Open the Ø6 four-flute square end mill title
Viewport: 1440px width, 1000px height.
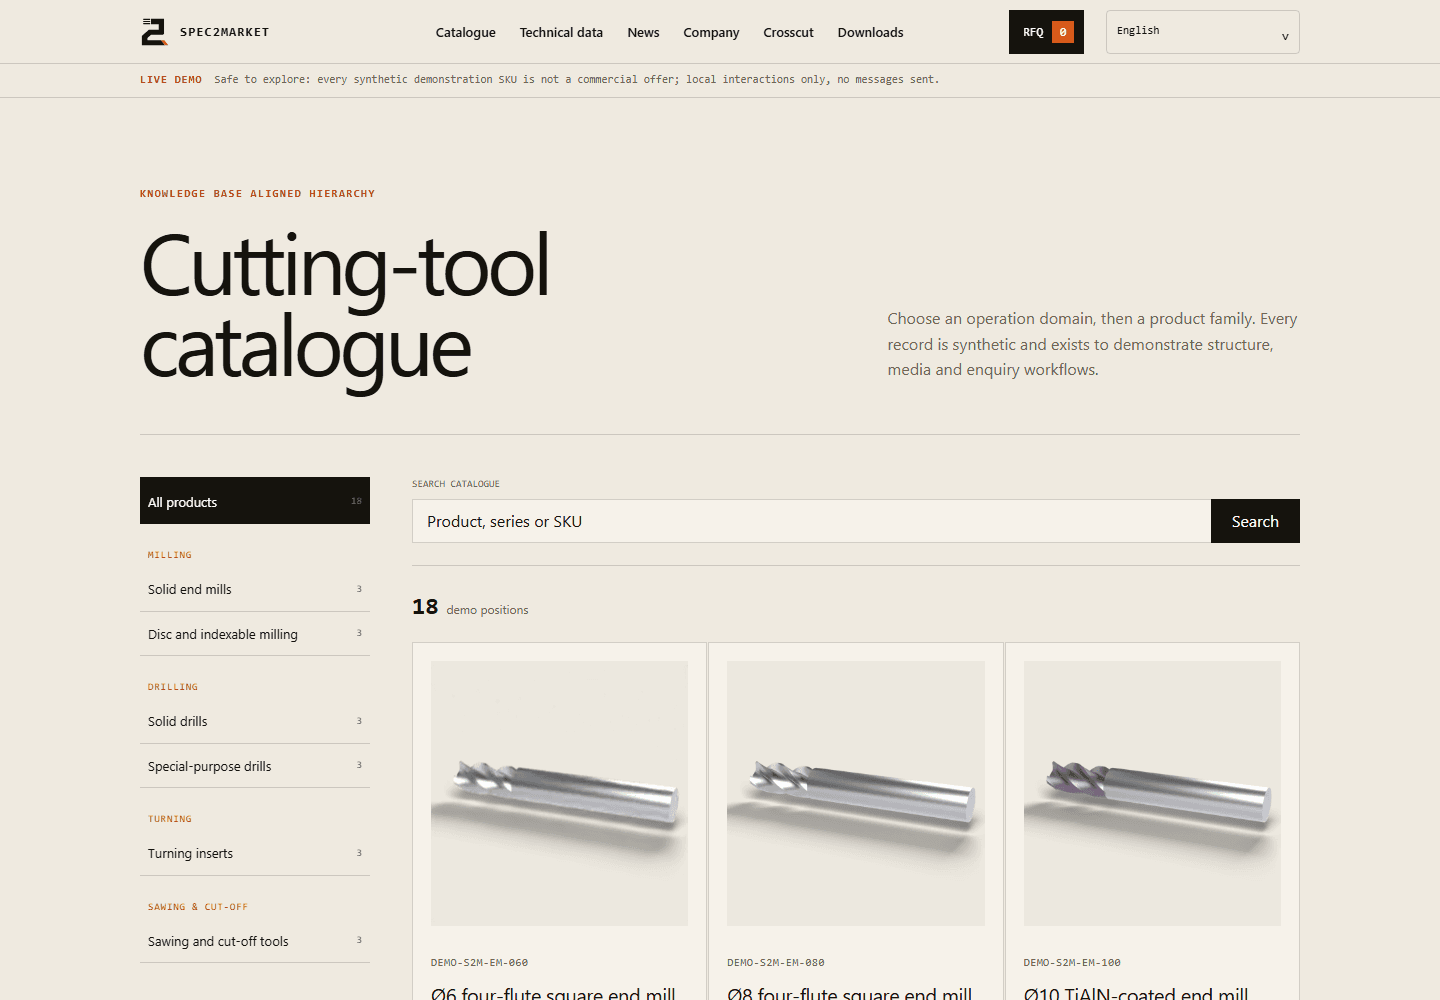click(553, 993)
